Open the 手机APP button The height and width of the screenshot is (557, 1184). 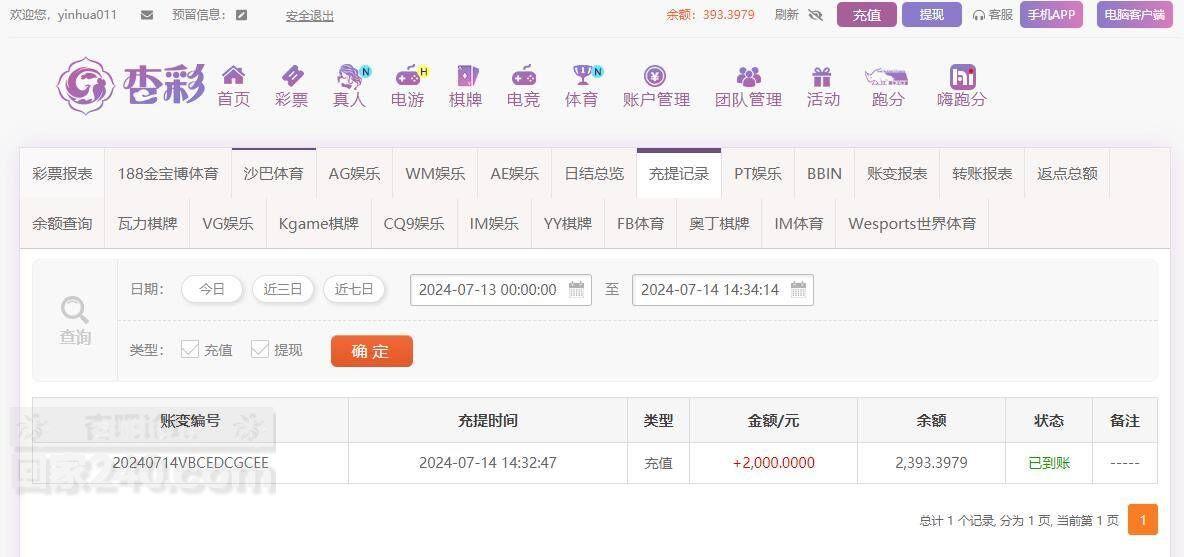(1051, 14)
